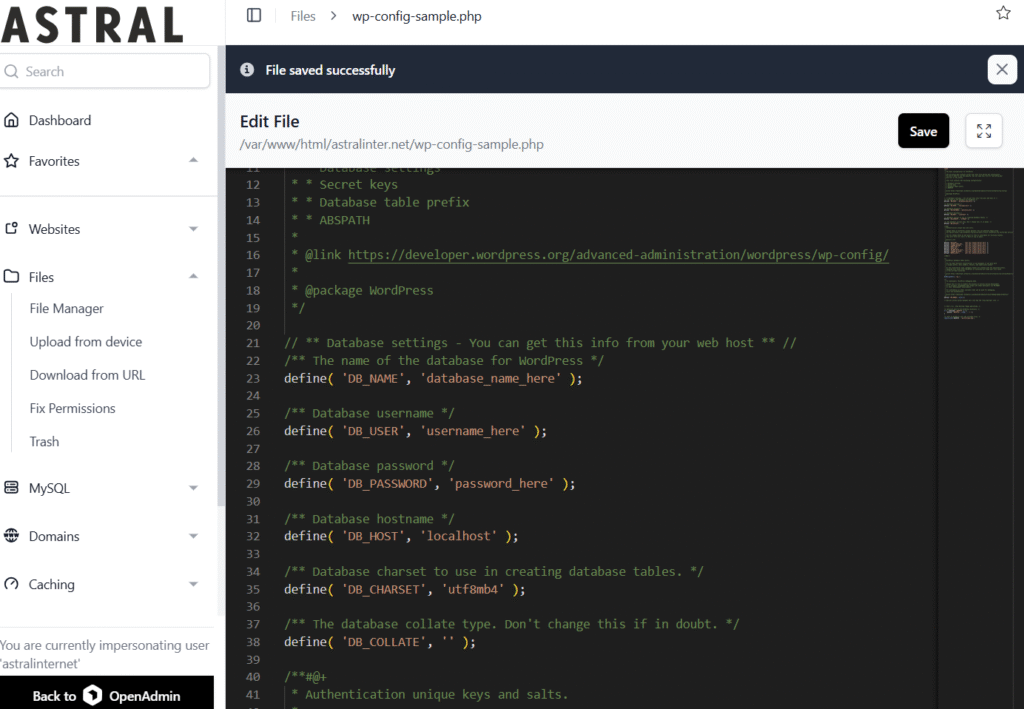Click the Files folder icon

click(x=11, y=276)
